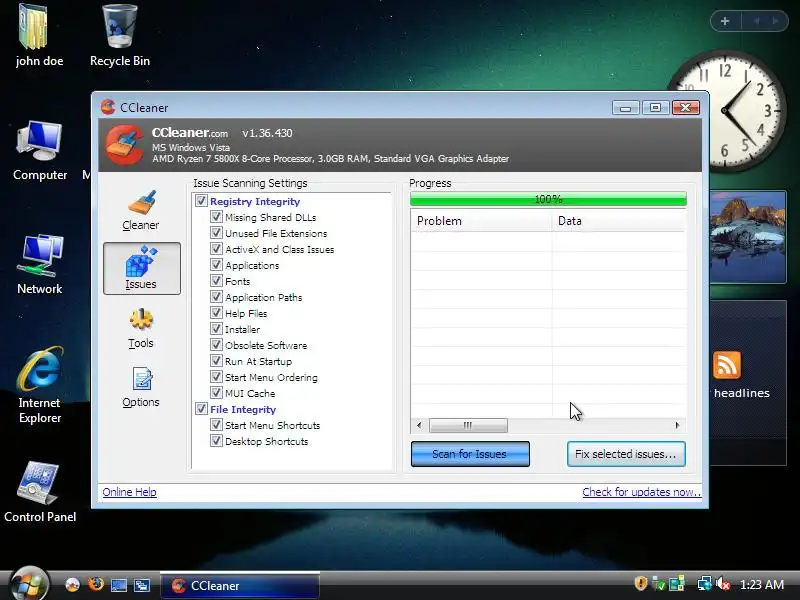
Task: Uncheck Installer option
Action: click(216, 329)
